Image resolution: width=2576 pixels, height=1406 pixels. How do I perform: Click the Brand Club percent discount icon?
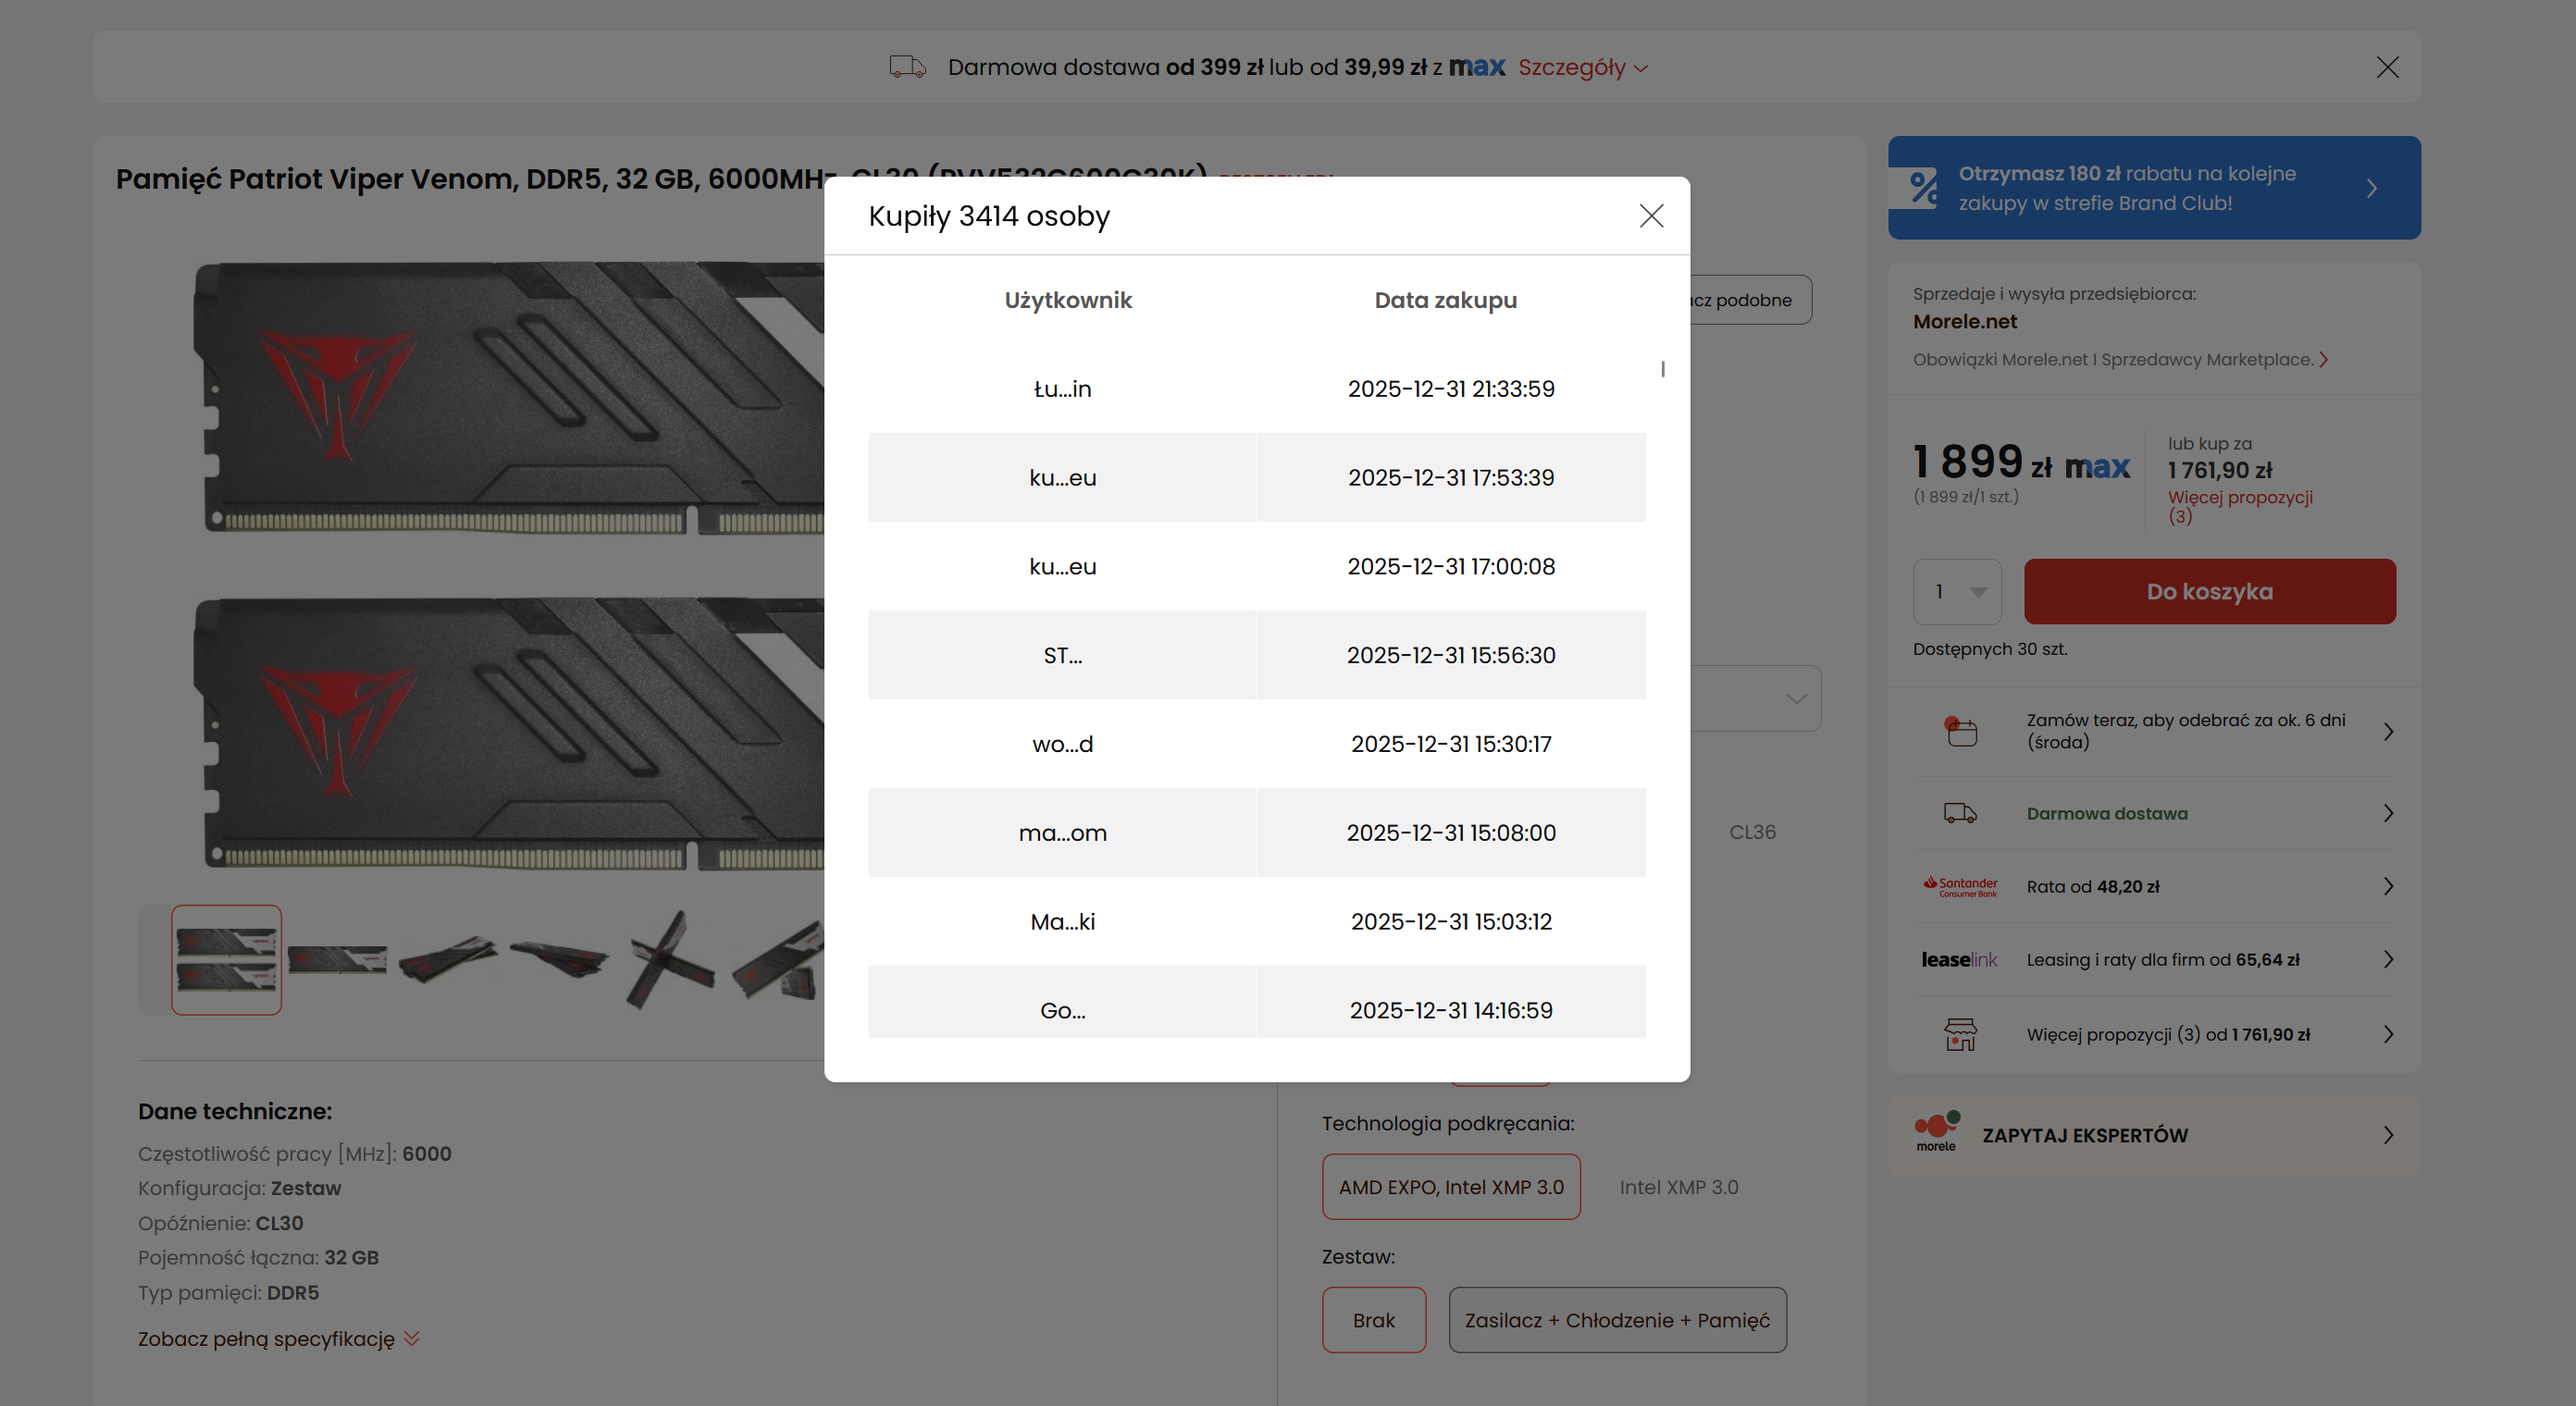tap(1923, 188)
